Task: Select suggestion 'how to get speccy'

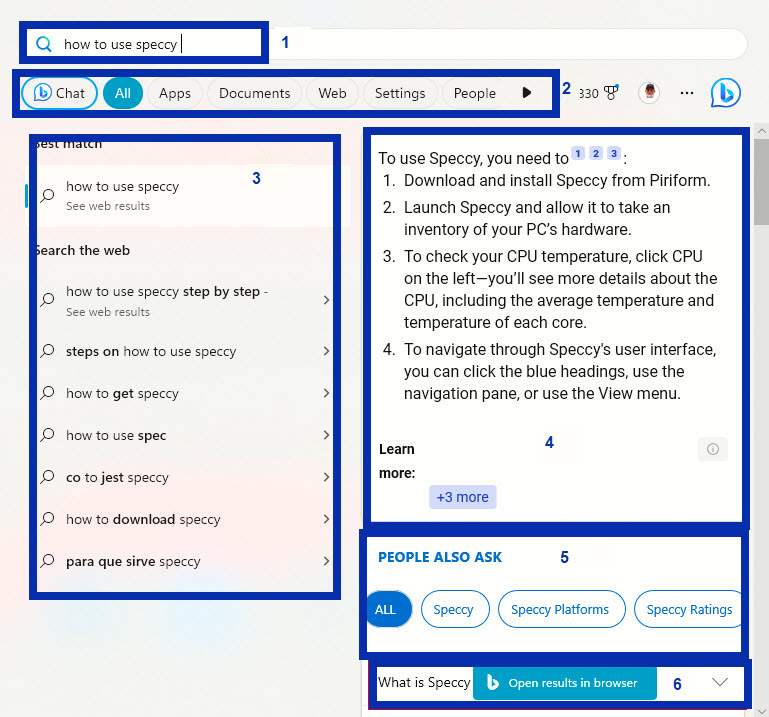Action: (x=122, y=393)
